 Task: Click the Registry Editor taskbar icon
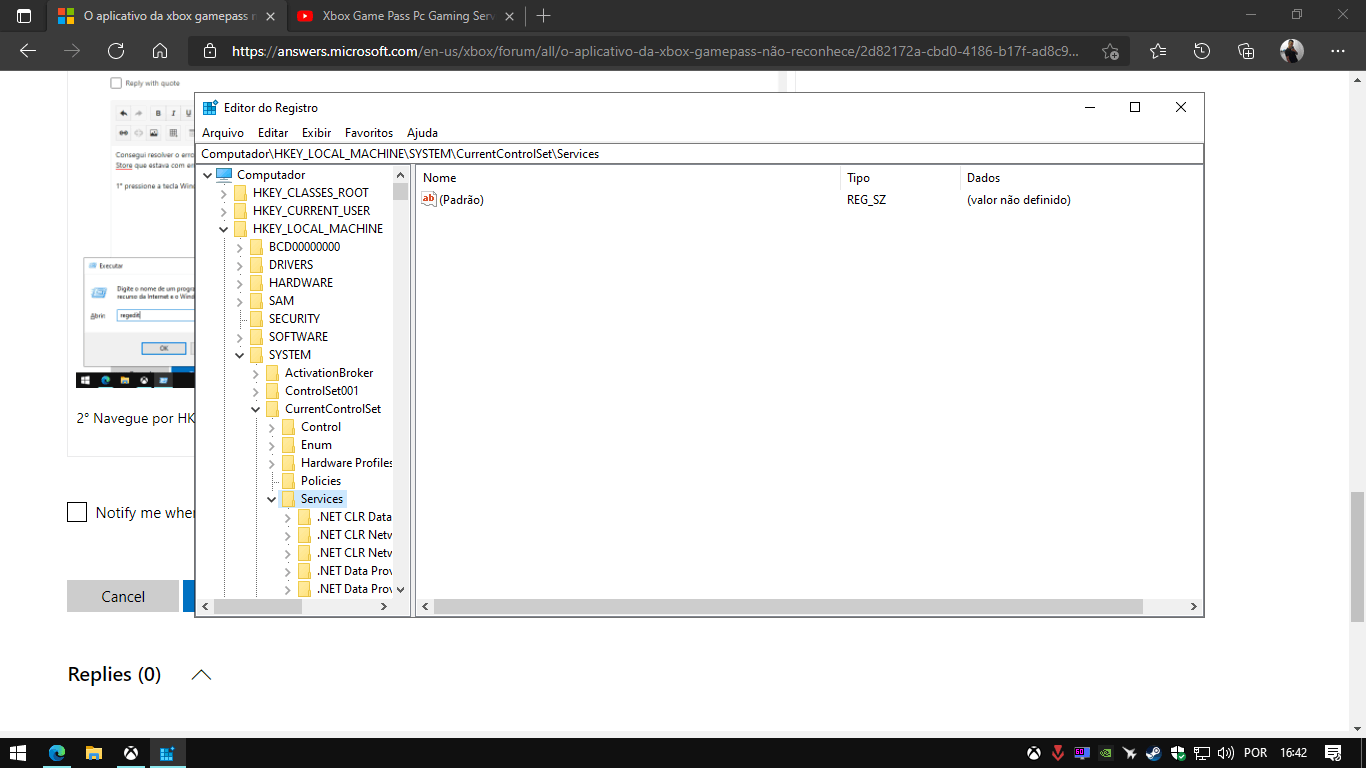pyautogui.click(x=168, y=753)
